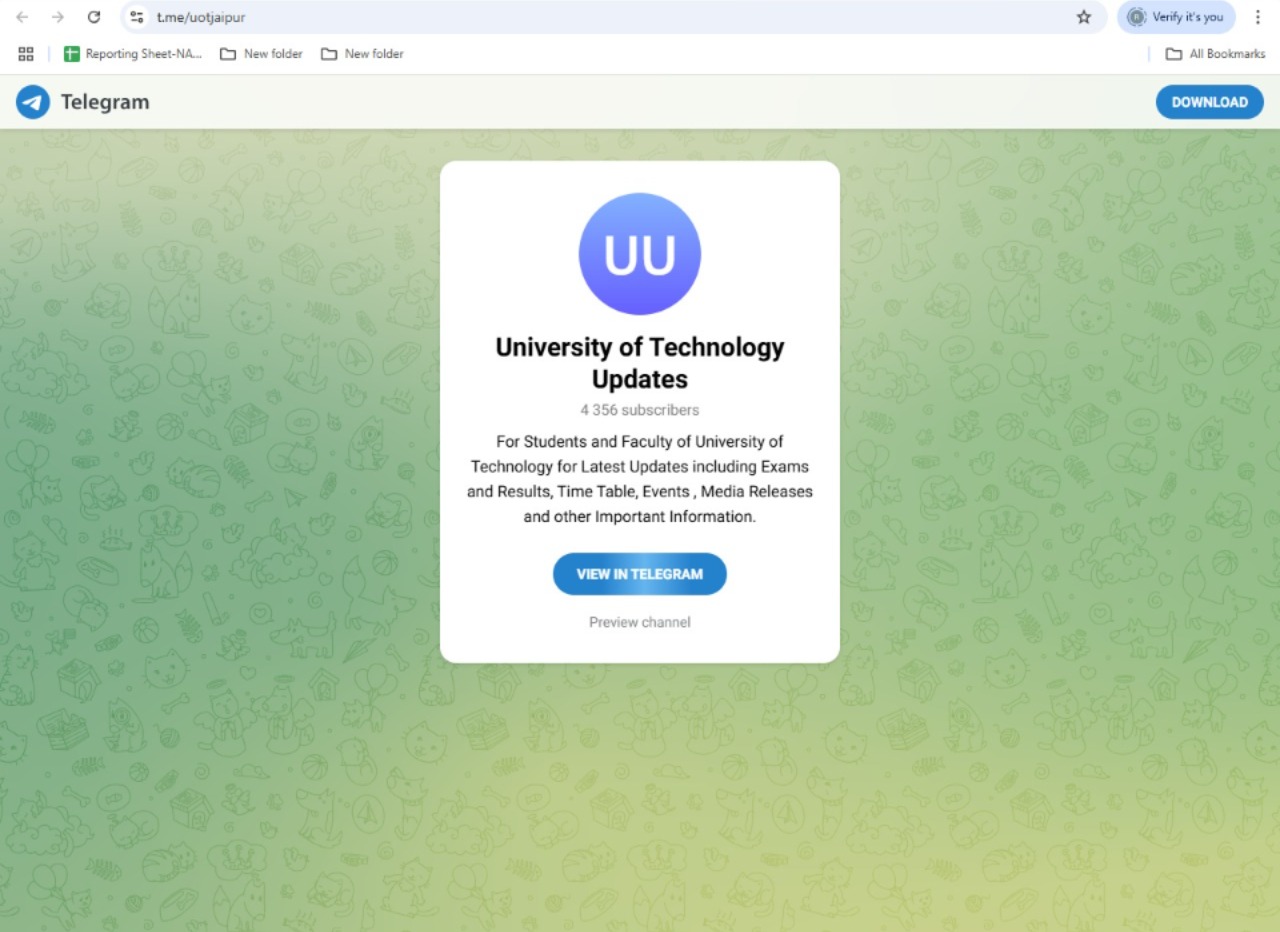
Task: Expand the All Bookmarks folder
Action: click(1215, 54)
